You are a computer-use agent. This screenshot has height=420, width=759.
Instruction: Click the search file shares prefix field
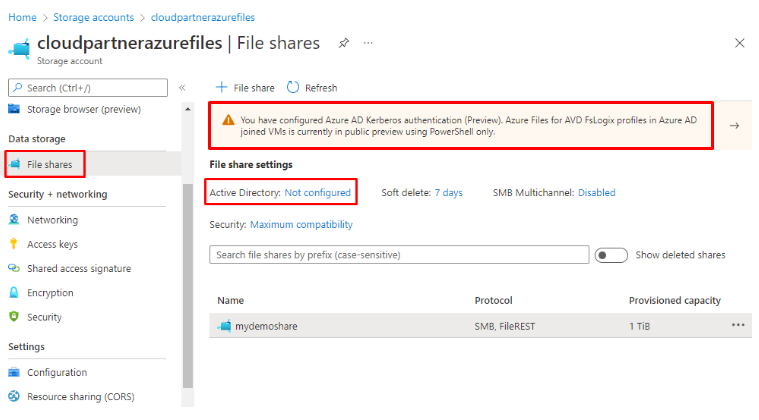point(399,255)
